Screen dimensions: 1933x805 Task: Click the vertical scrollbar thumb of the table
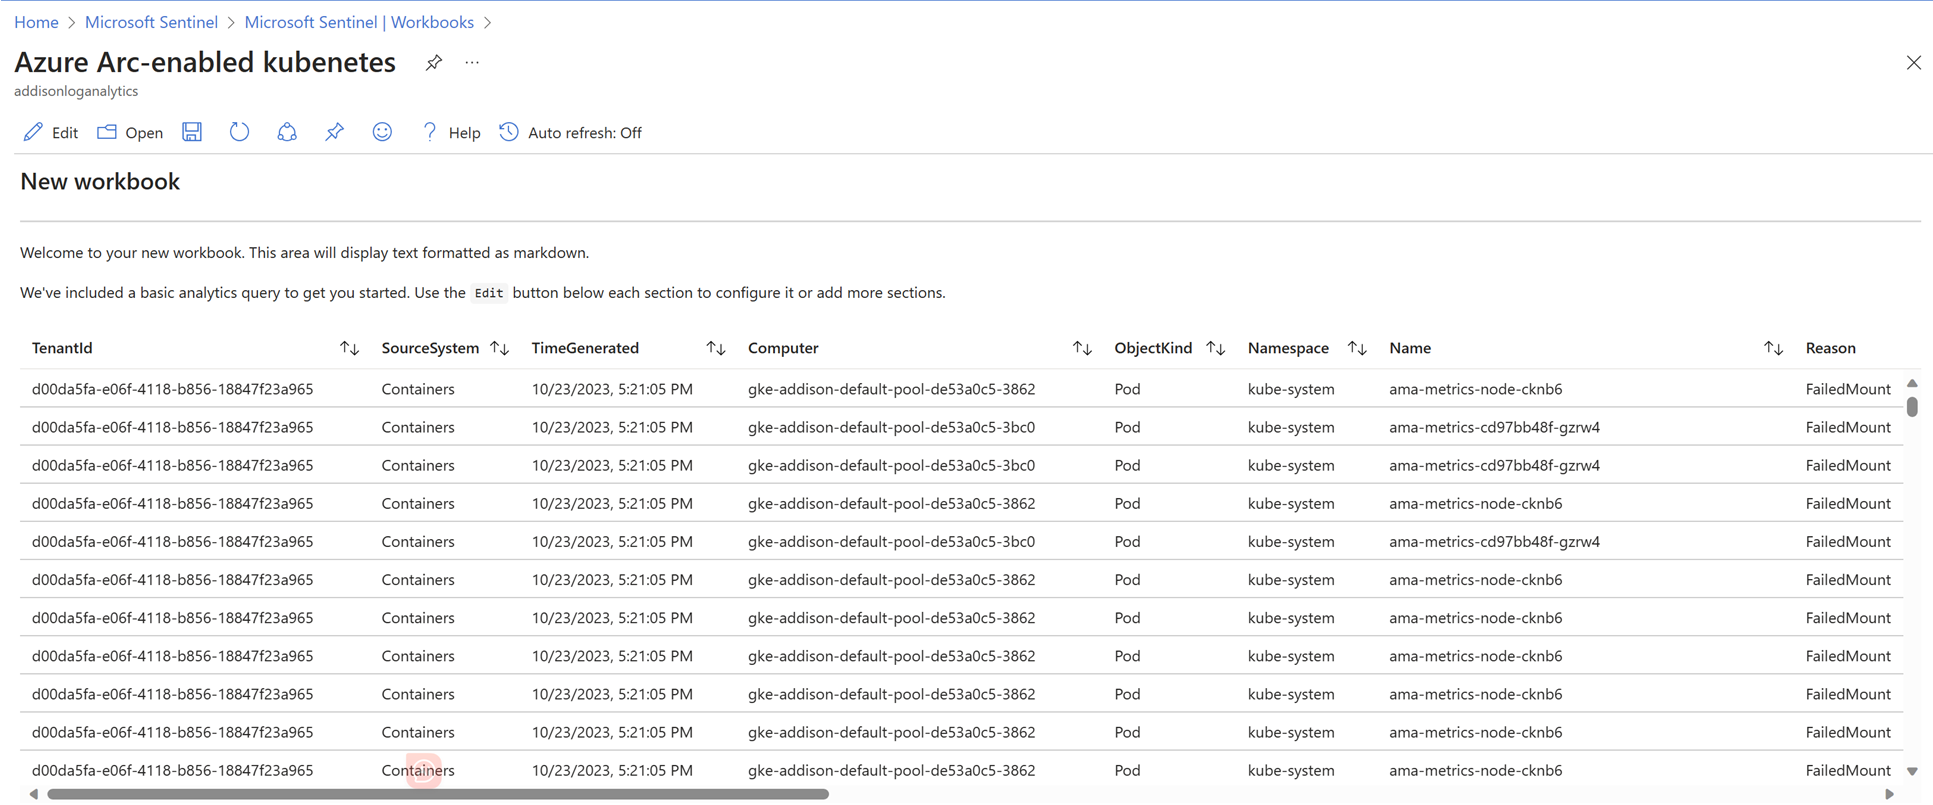coord(1912,407)
